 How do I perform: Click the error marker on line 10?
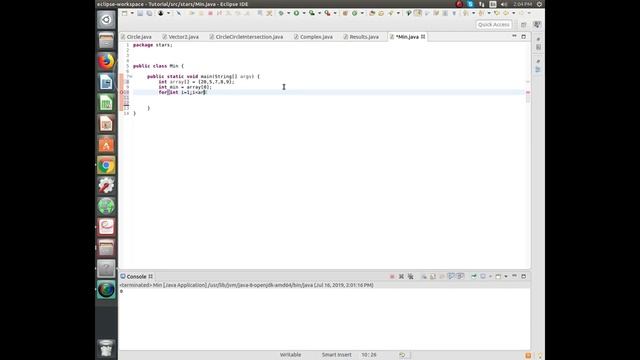pos(121,92)
